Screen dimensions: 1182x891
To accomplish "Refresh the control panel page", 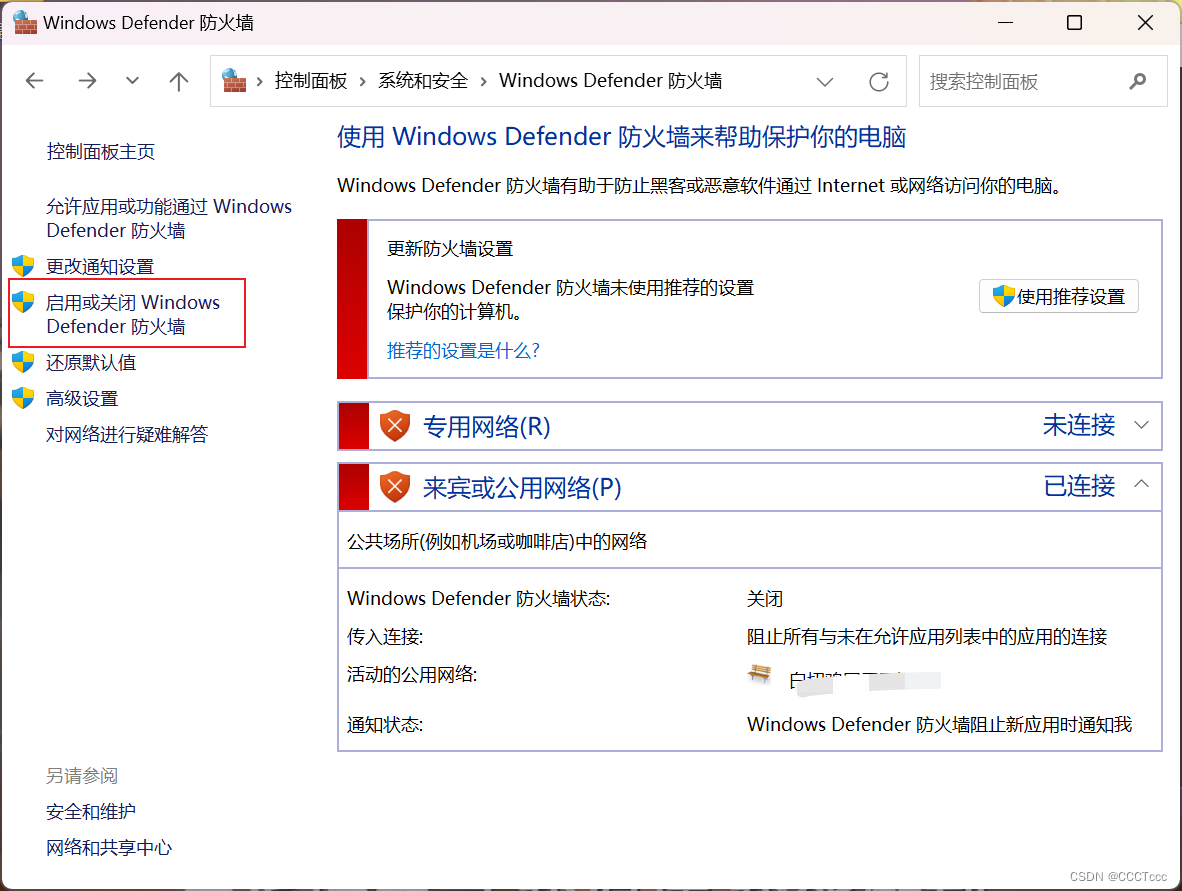I will coord(879,81).
